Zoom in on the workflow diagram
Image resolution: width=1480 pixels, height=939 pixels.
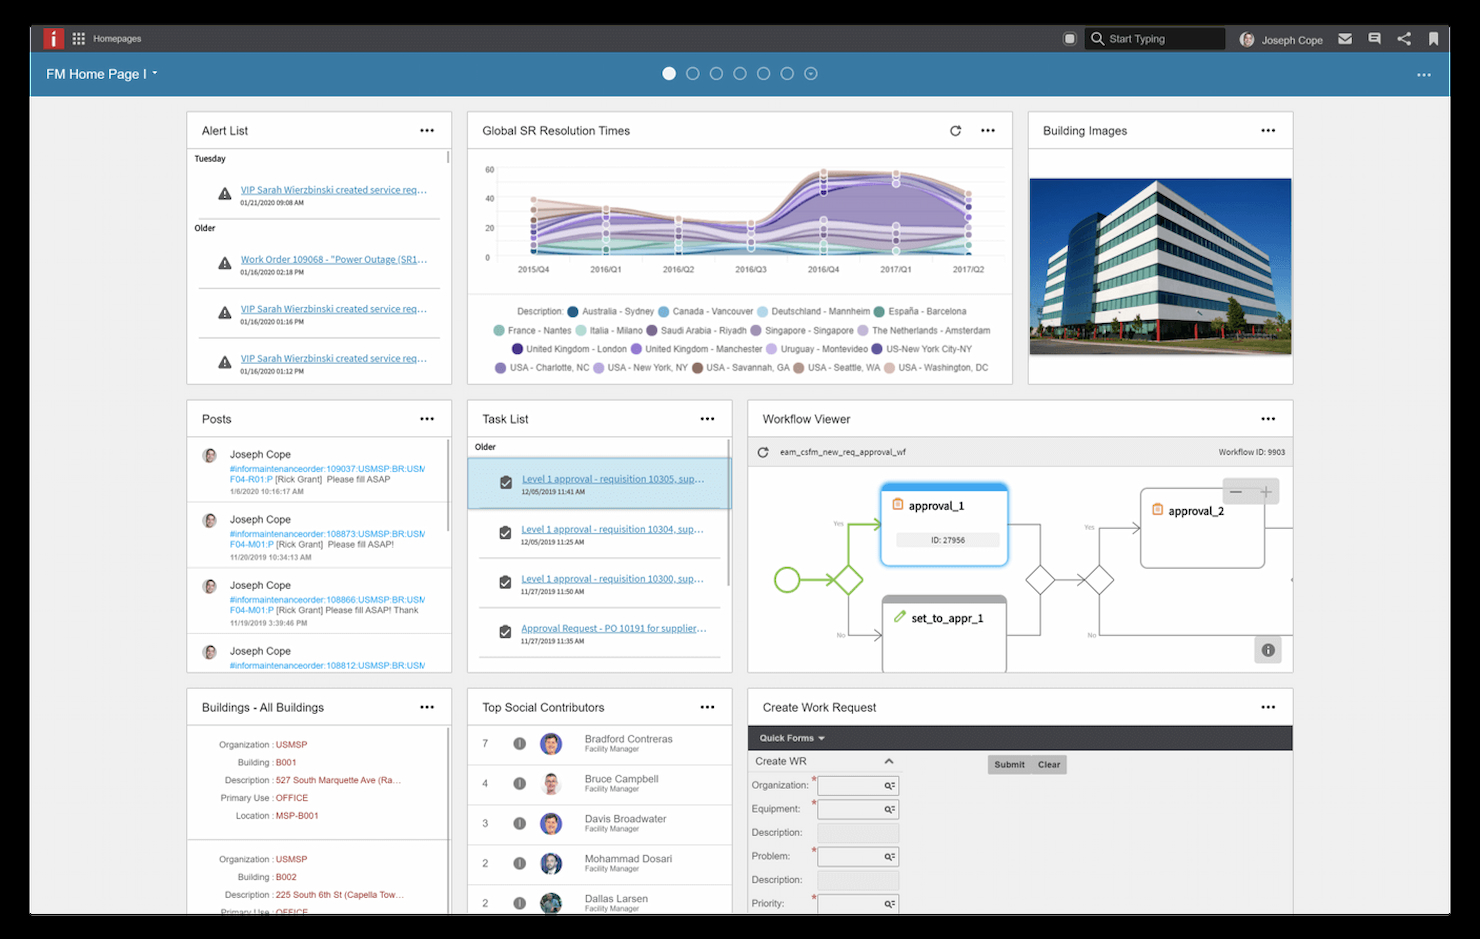(1266, 491)
